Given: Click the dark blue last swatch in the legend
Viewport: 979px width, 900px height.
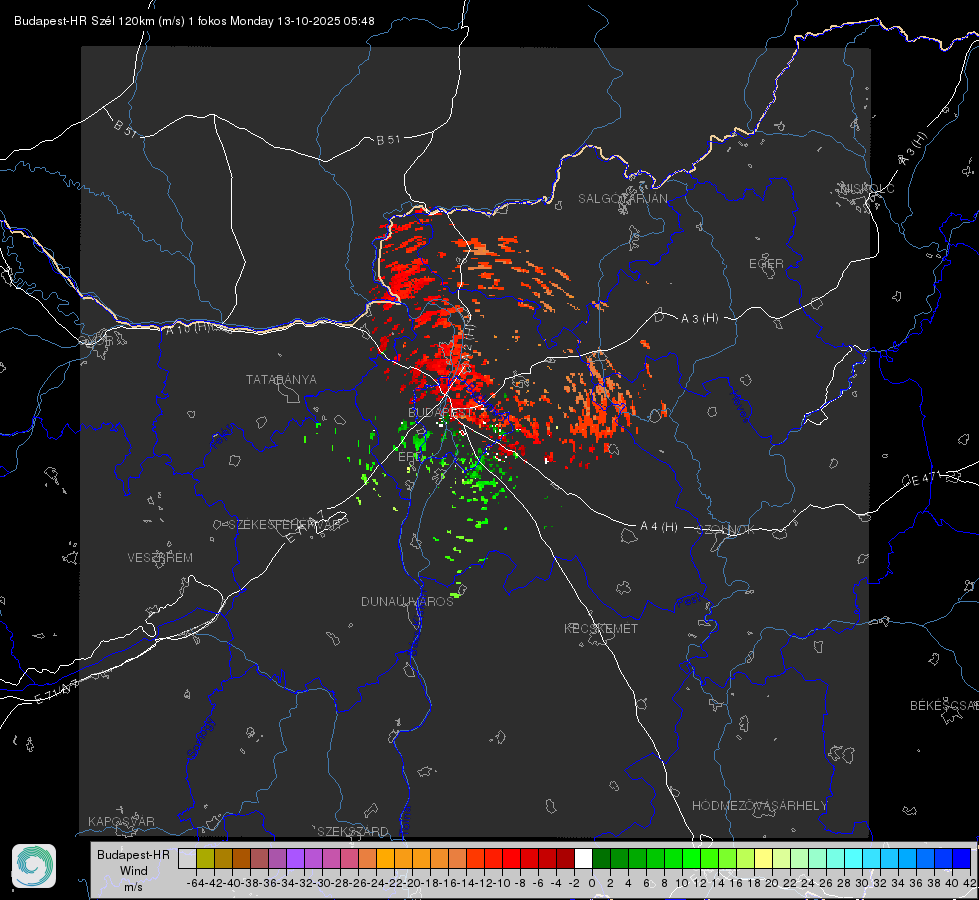Looking at the screenshot, I should (962, 858).
